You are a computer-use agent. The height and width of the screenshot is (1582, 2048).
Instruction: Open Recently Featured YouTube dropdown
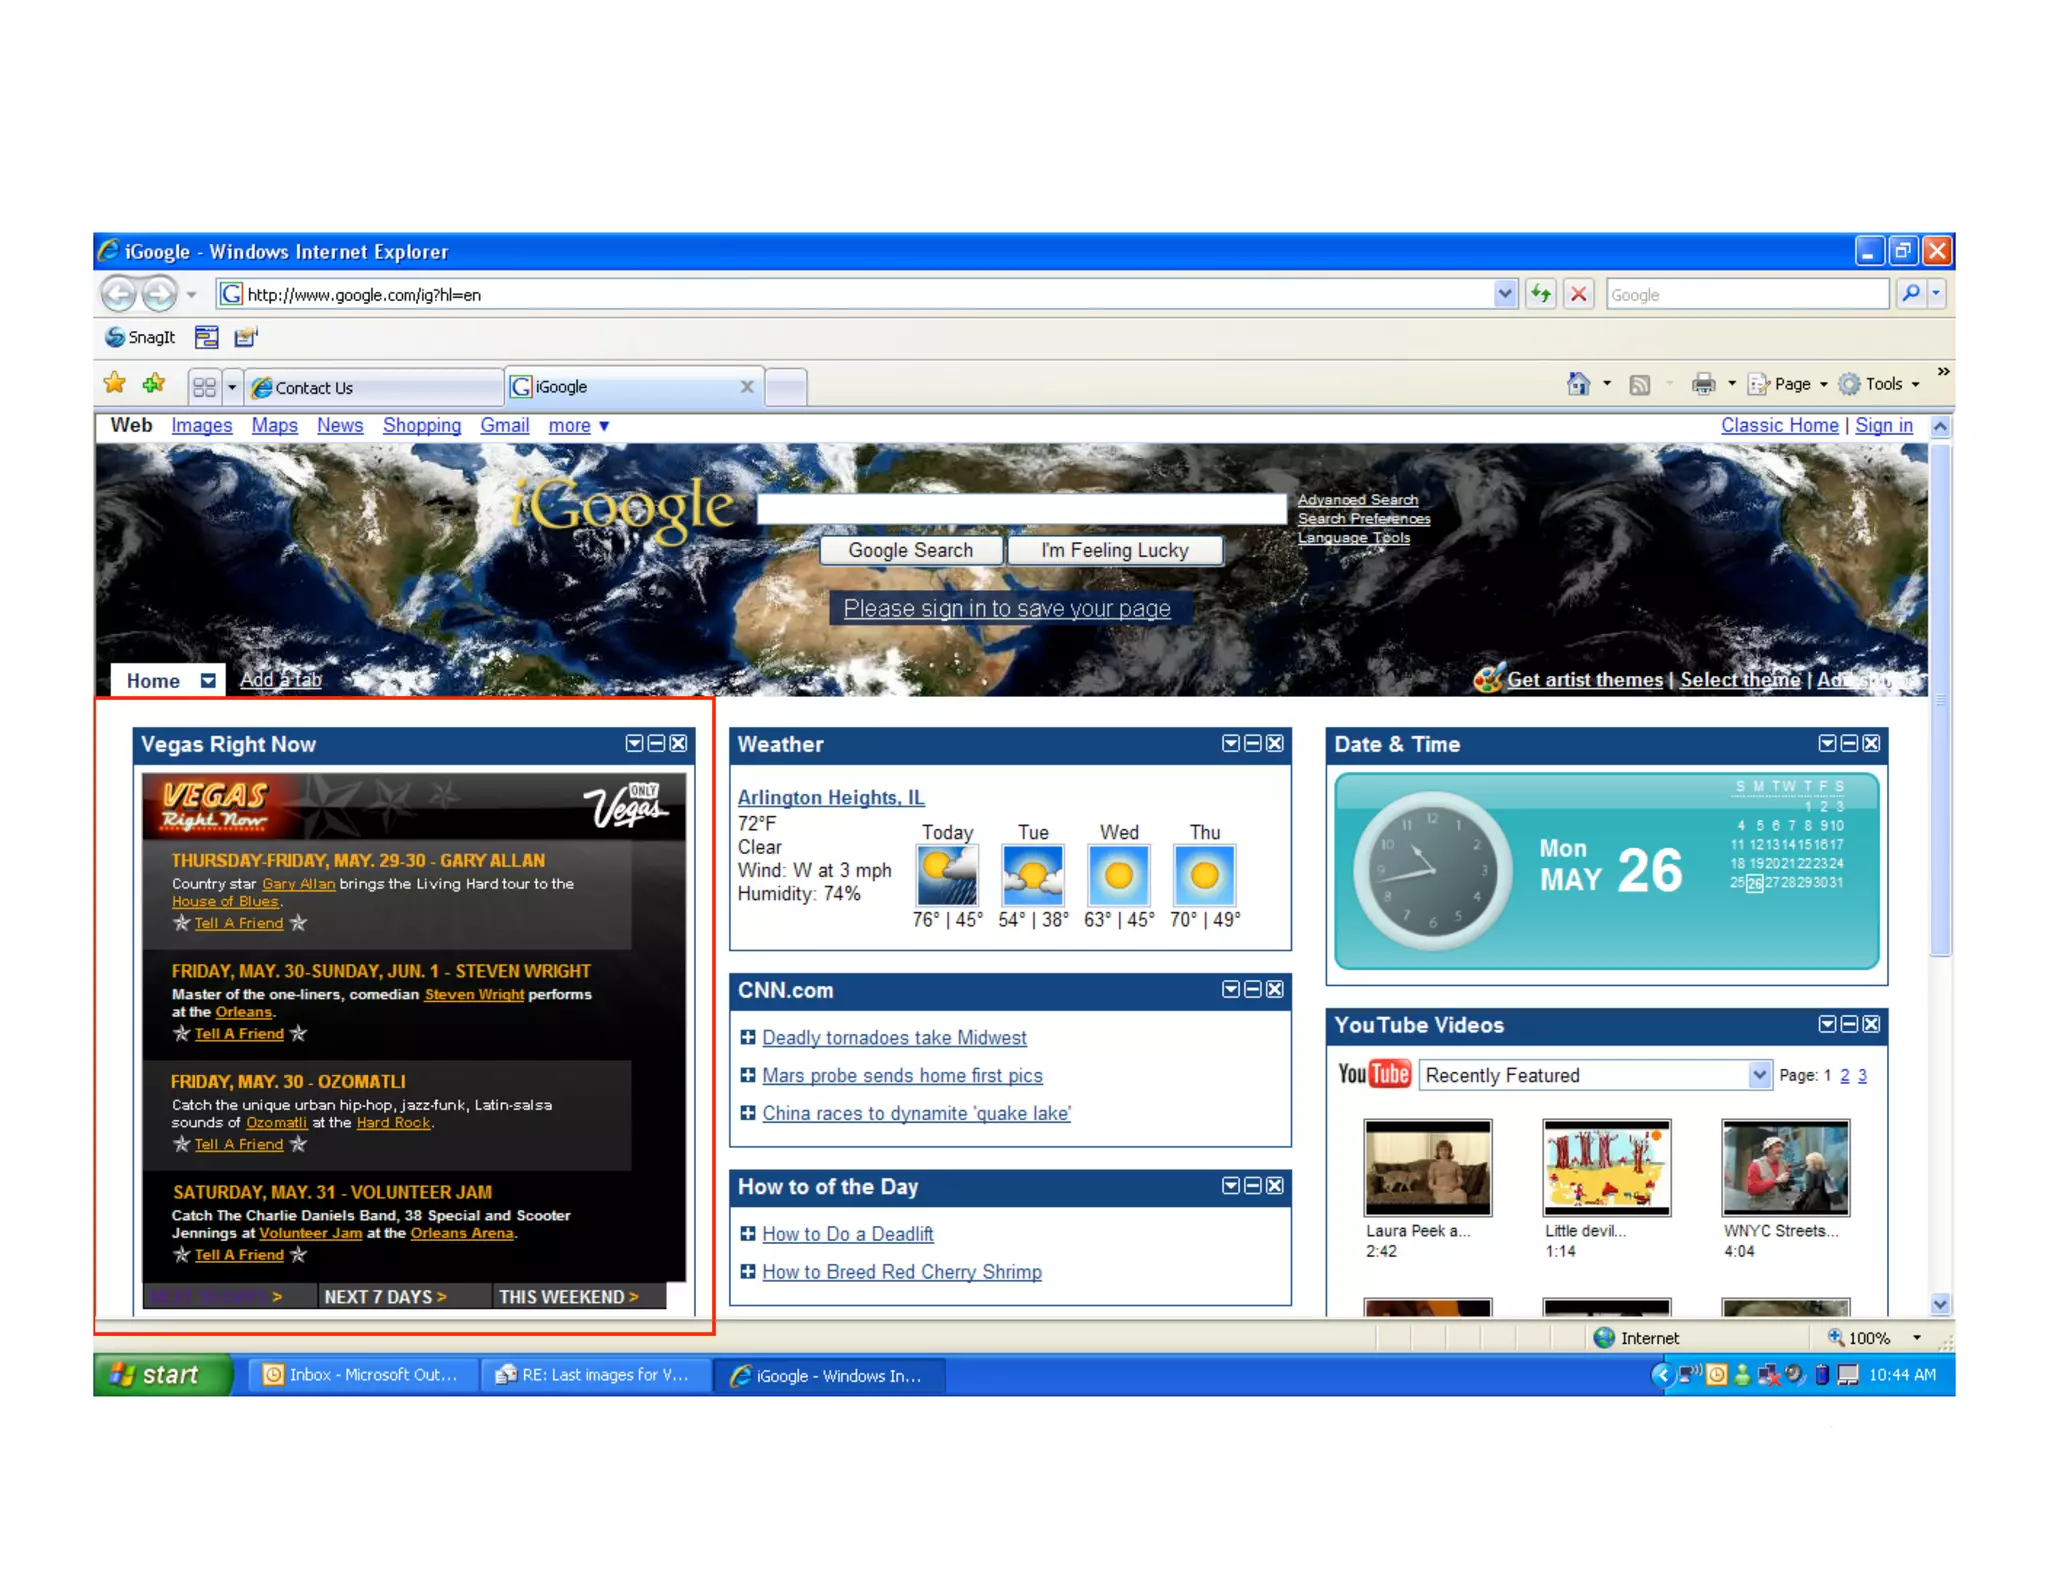click(x=1758, y=1075)
